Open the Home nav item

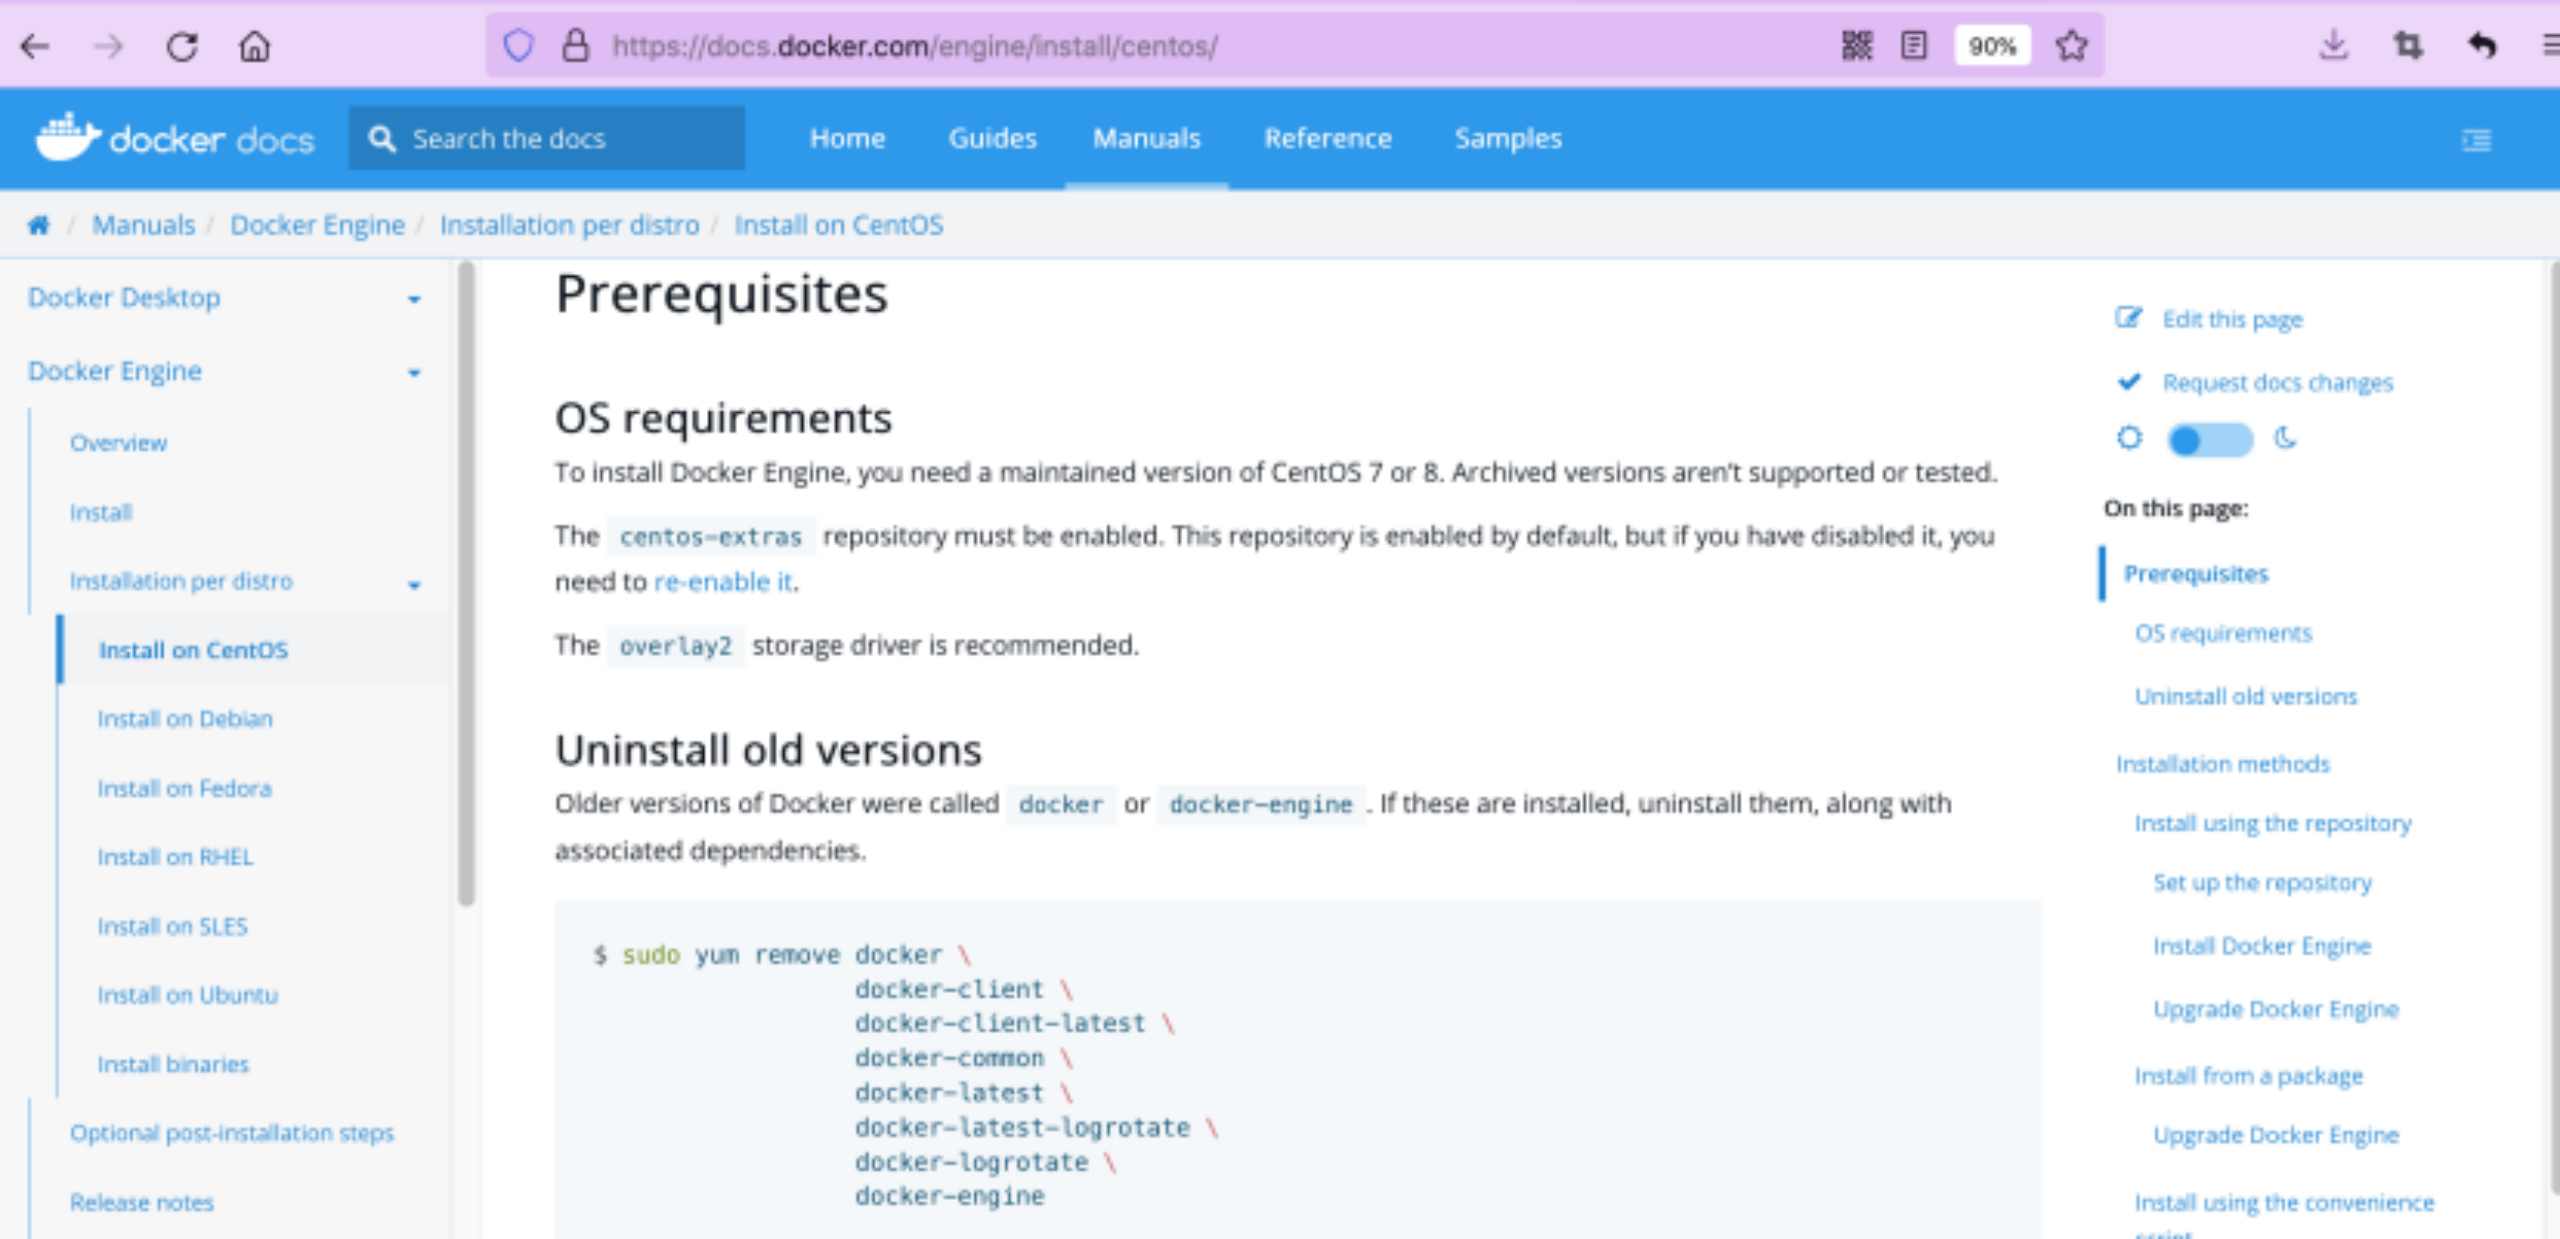click(847, 138)
